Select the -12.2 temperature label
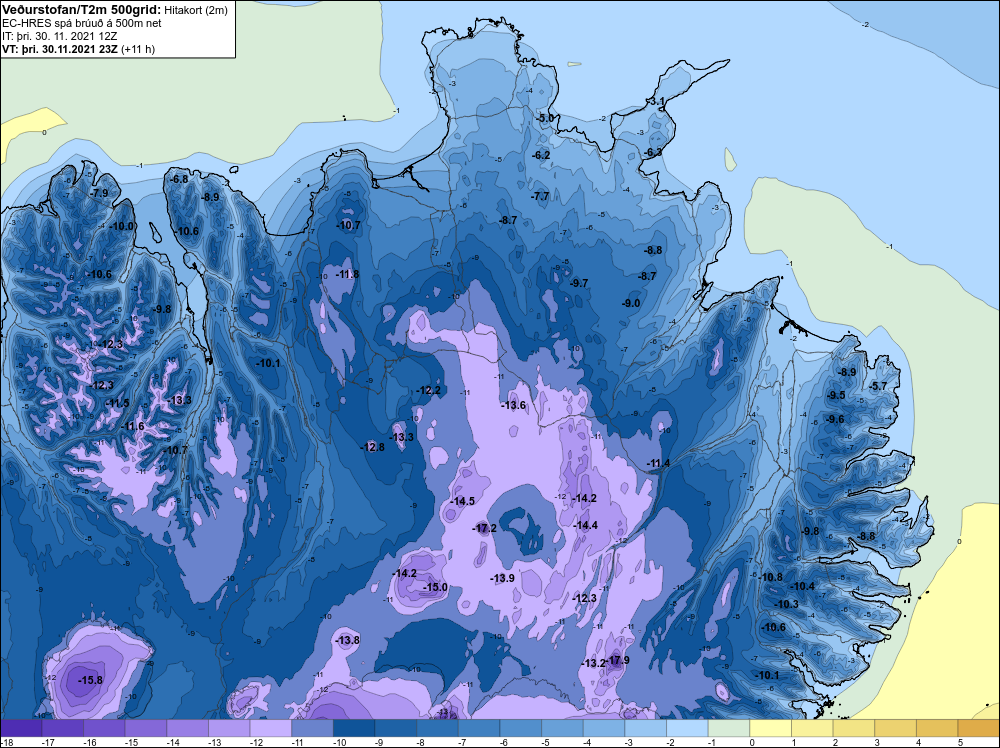Image resolution: width=1000 pixels, height=748 pixels. pos(429,390)
